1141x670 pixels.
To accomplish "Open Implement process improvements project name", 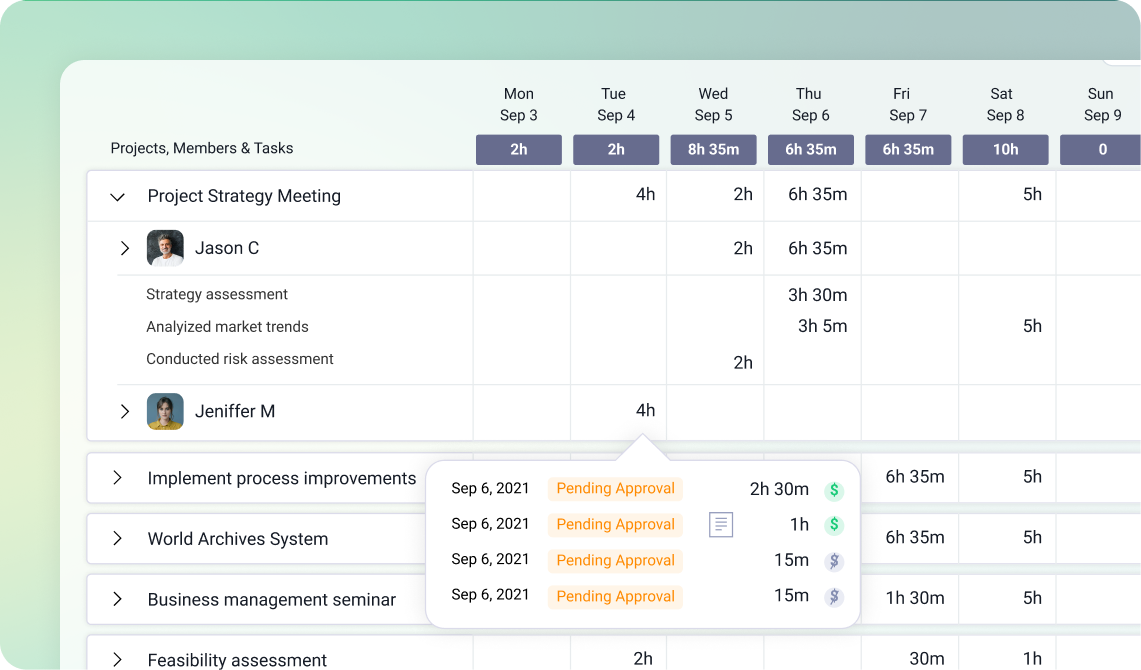I will tap(282, 478).
